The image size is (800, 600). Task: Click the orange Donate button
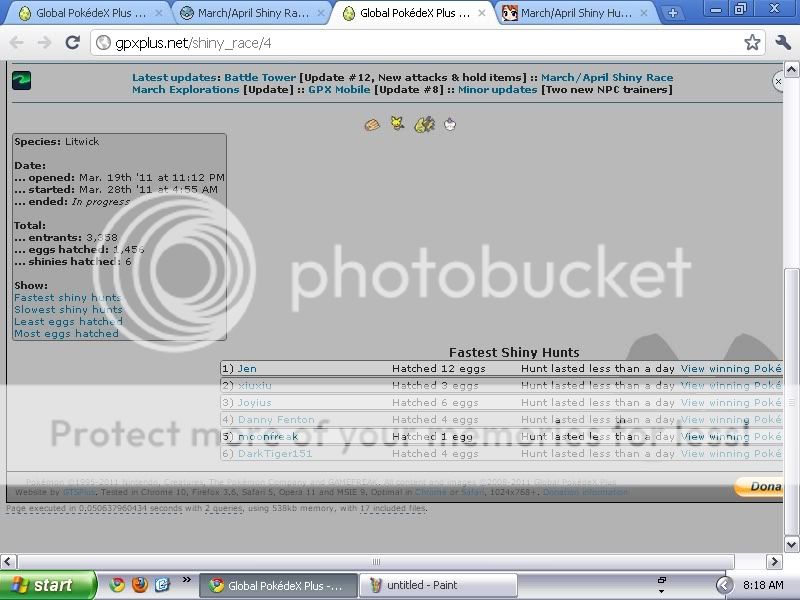[761, 487]
